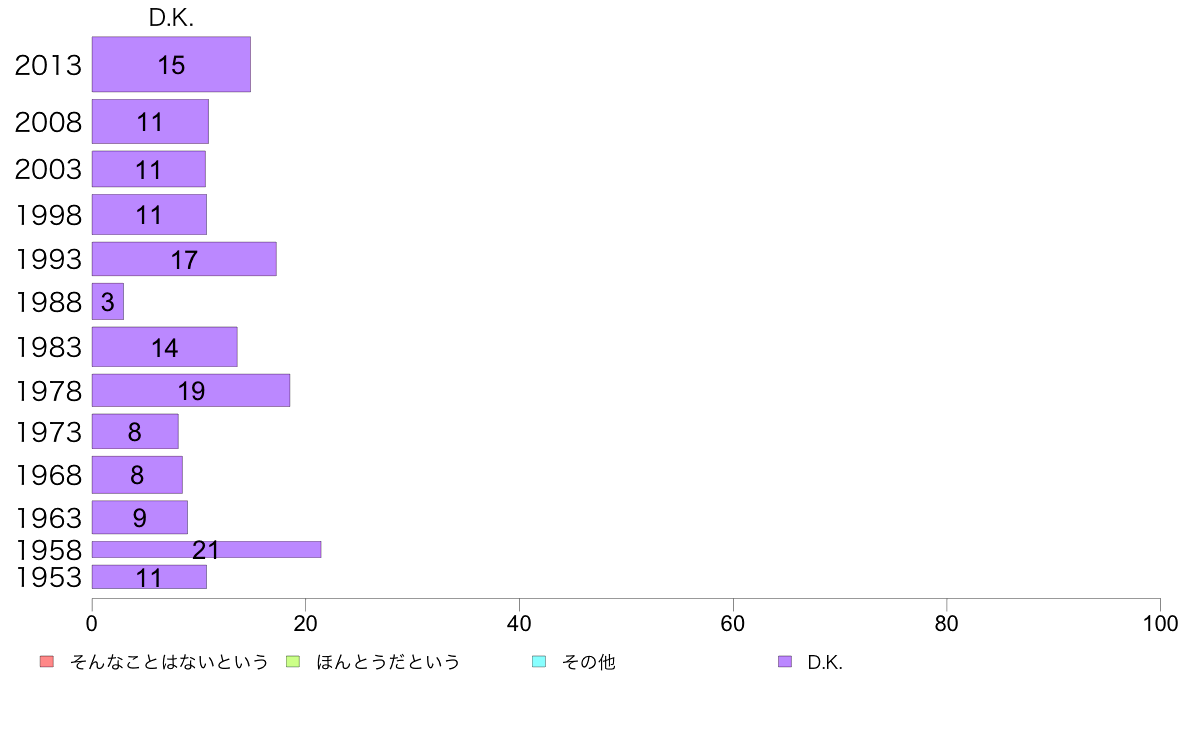The width and height of the screenshot is (1188, 736).
Task: Select the 1958 bar showing 21
Action: (206, 550)
